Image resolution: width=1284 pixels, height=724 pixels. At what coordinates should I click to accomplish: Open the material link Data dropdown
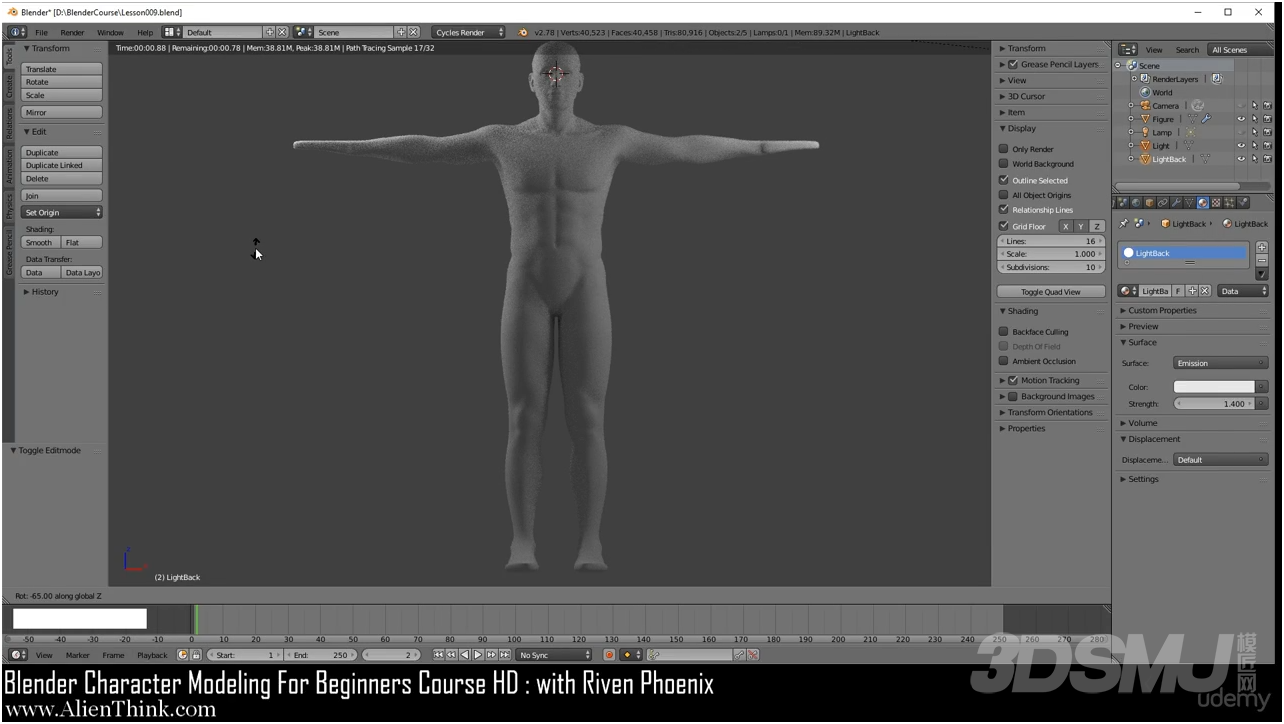pos(1243,291)
